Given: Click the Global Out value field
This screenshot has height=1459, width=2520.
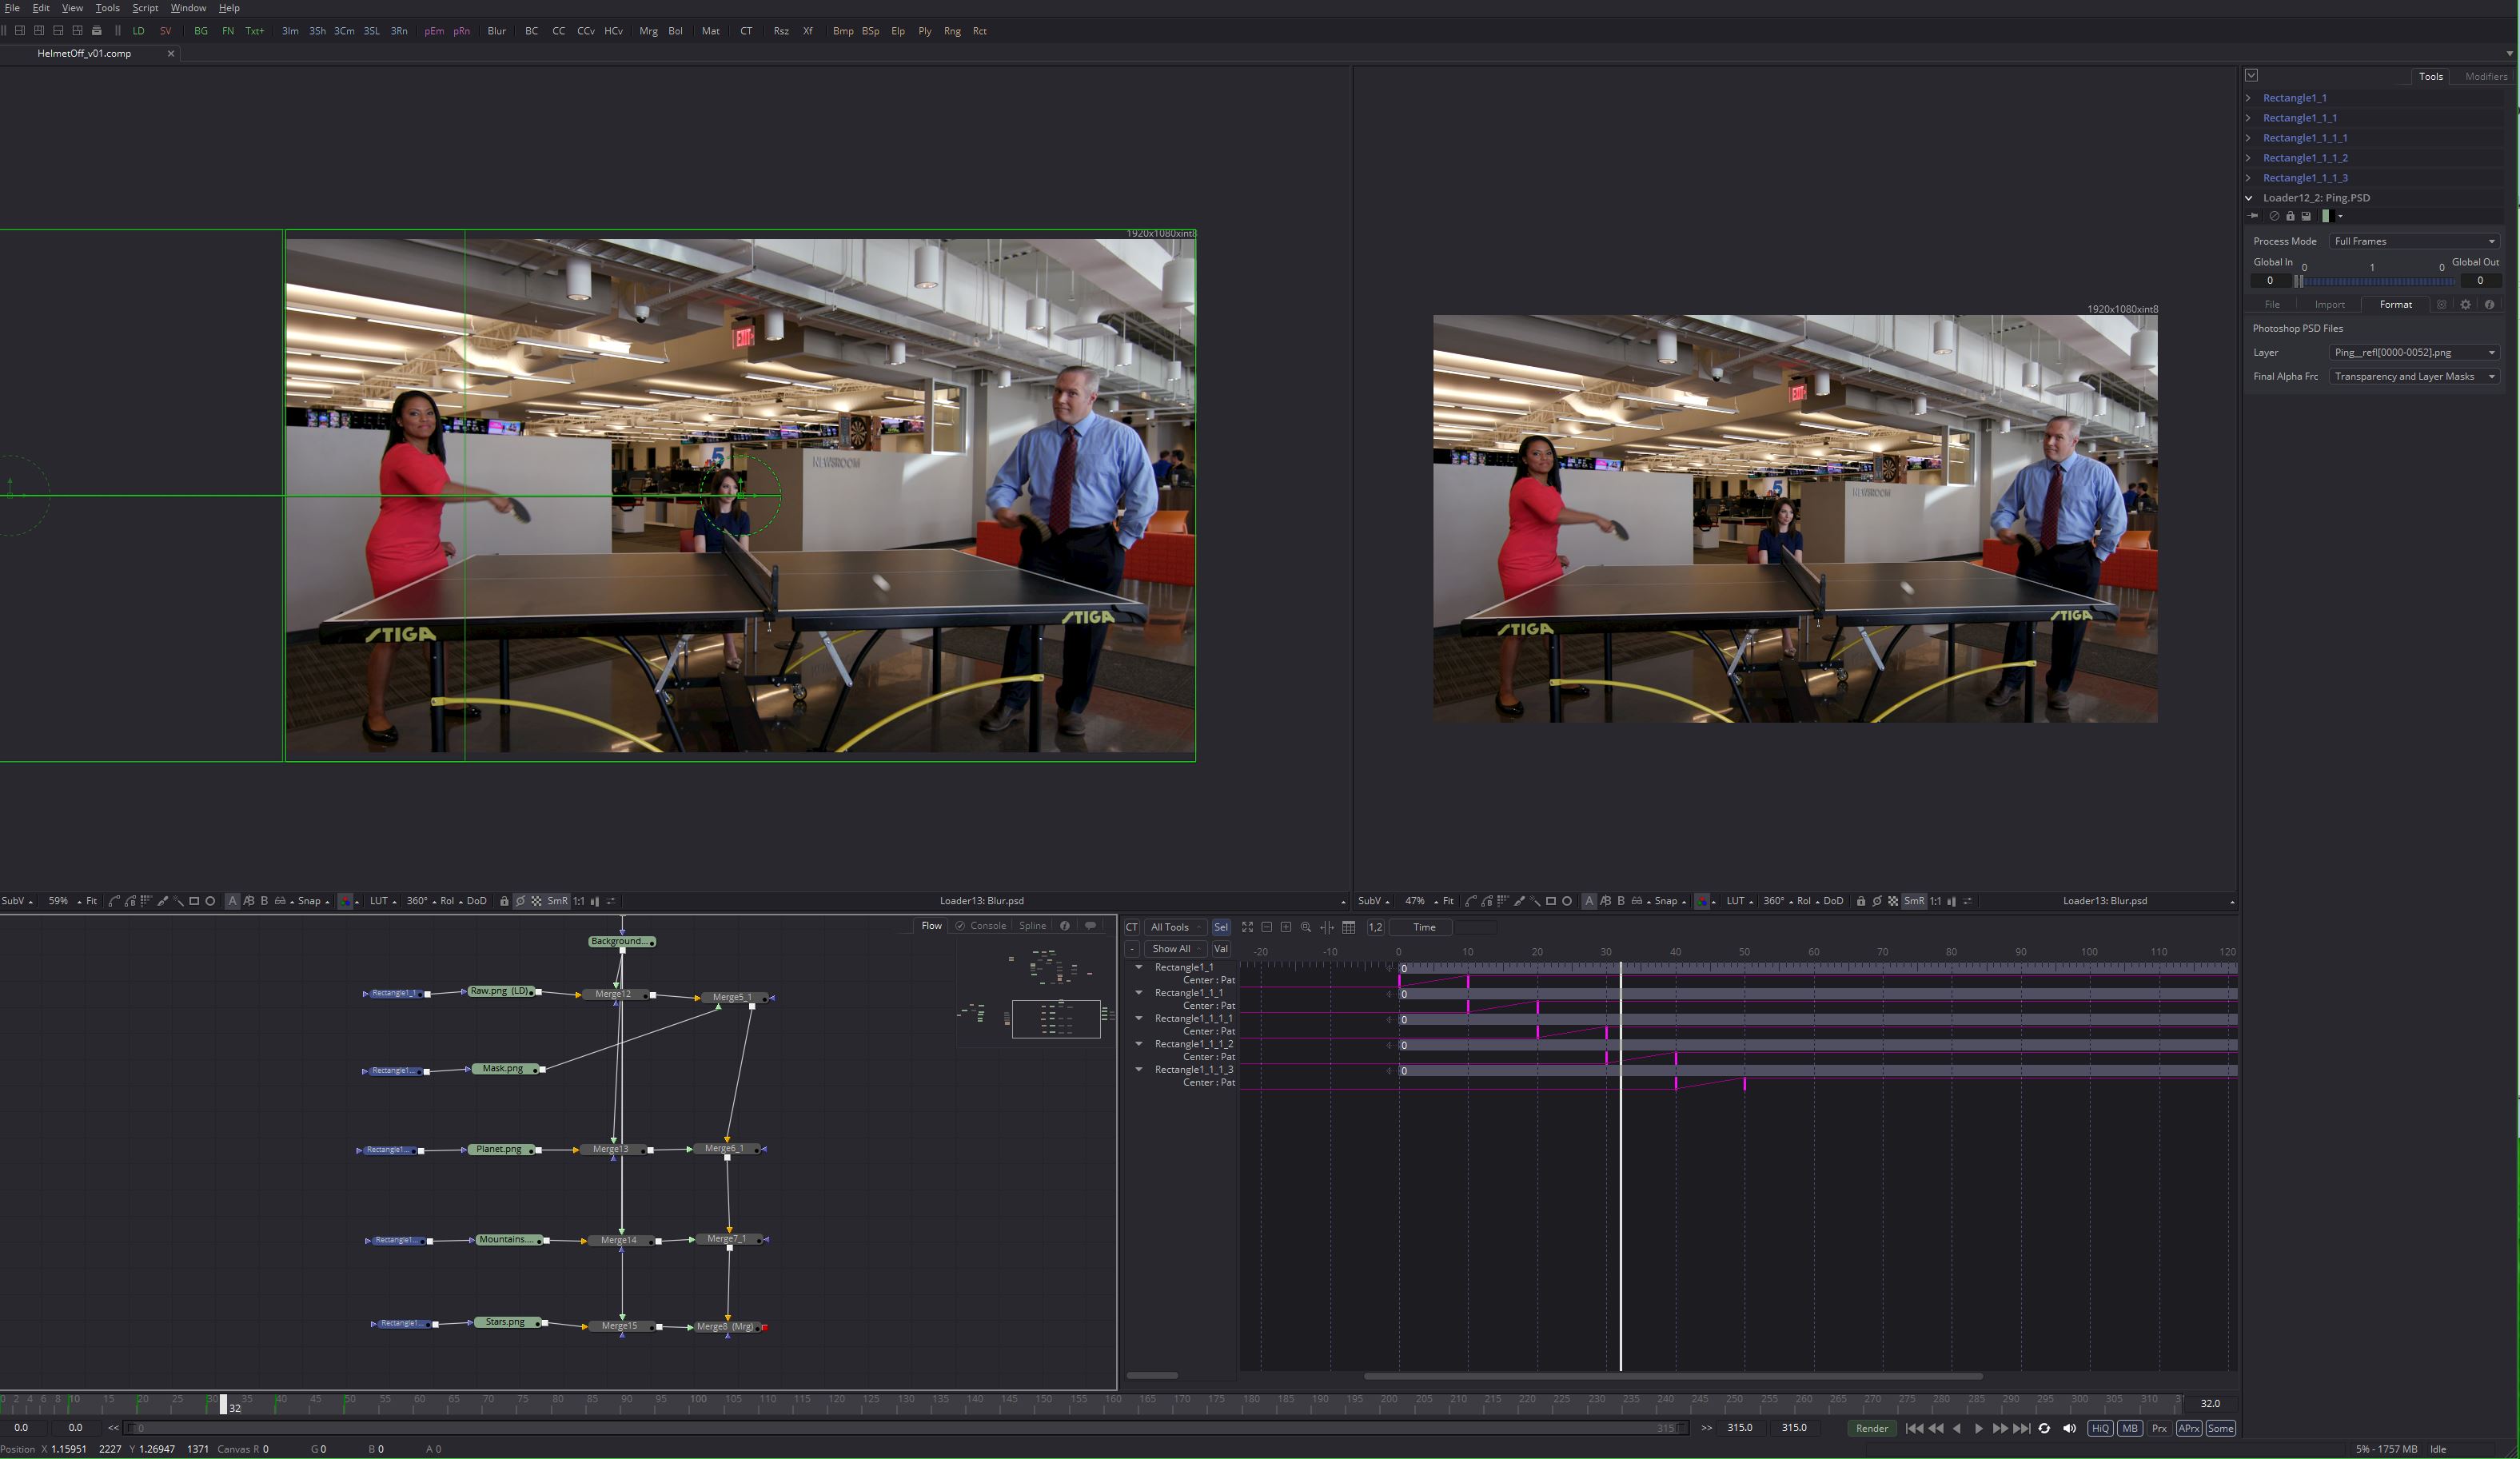Looking at the screenshot, I should coord(2480,281).
